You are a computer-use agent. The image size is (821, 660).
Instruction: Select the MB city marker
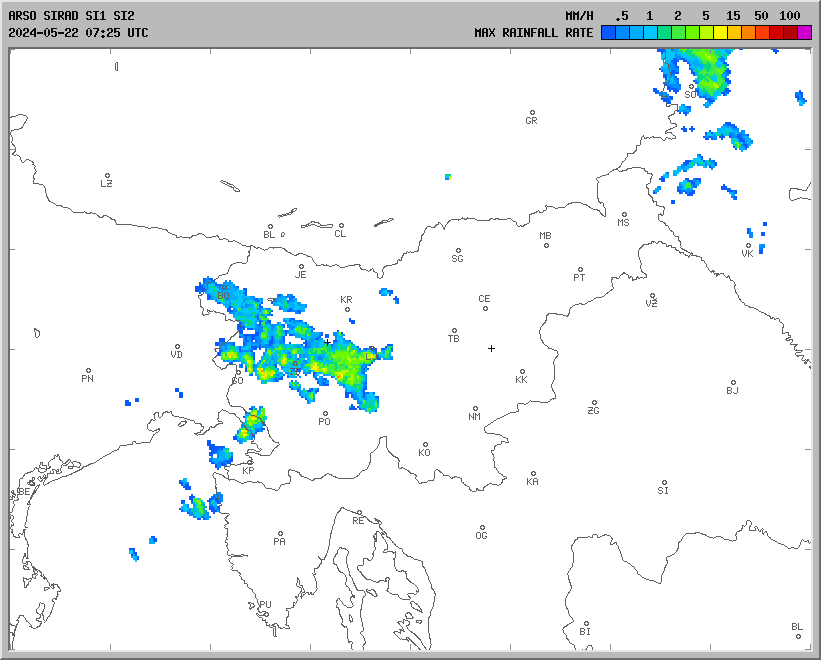point(546,243)
